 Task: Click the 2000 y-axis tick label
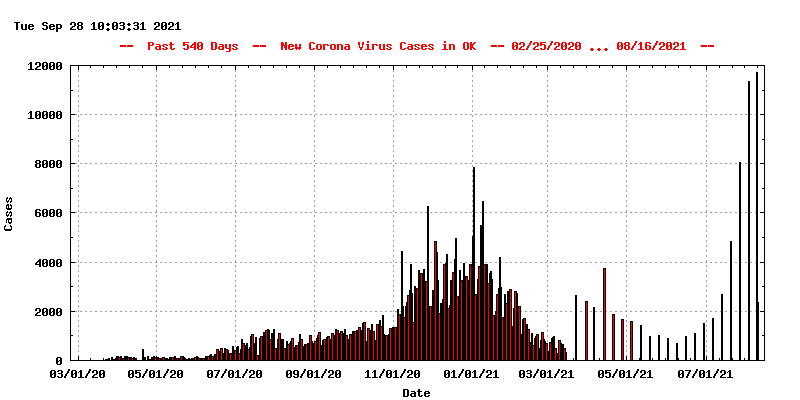tap(48, 312)
